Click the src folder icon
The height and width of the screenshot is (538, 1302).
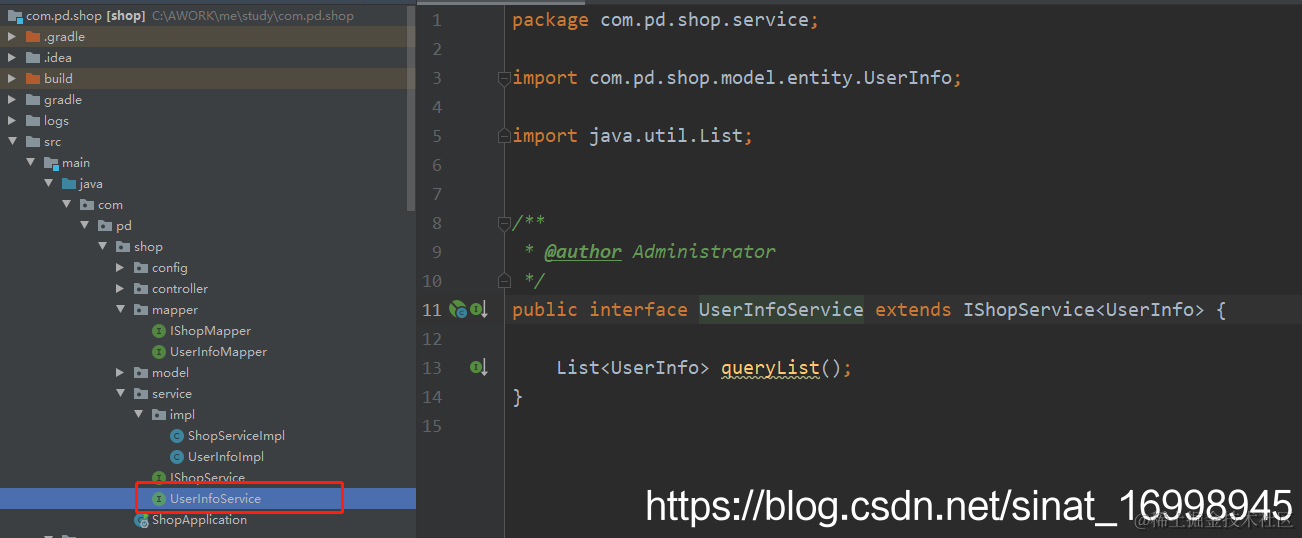33,142
